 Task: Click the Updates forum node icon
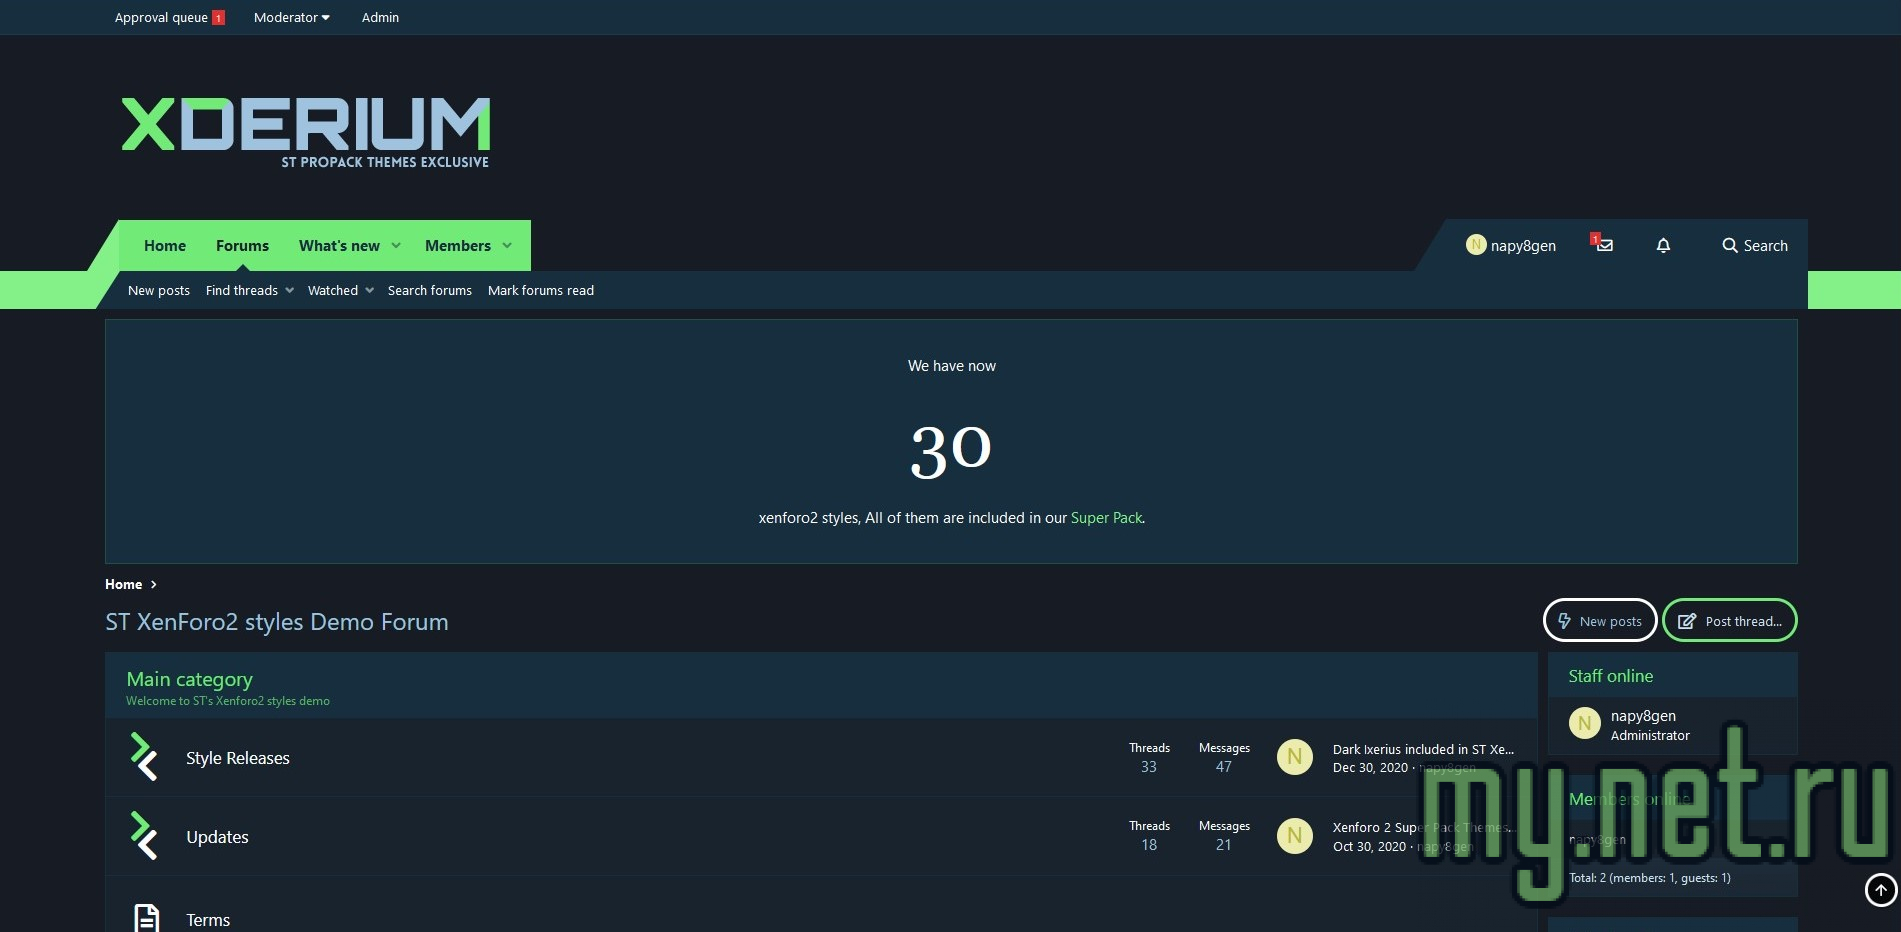145,836
